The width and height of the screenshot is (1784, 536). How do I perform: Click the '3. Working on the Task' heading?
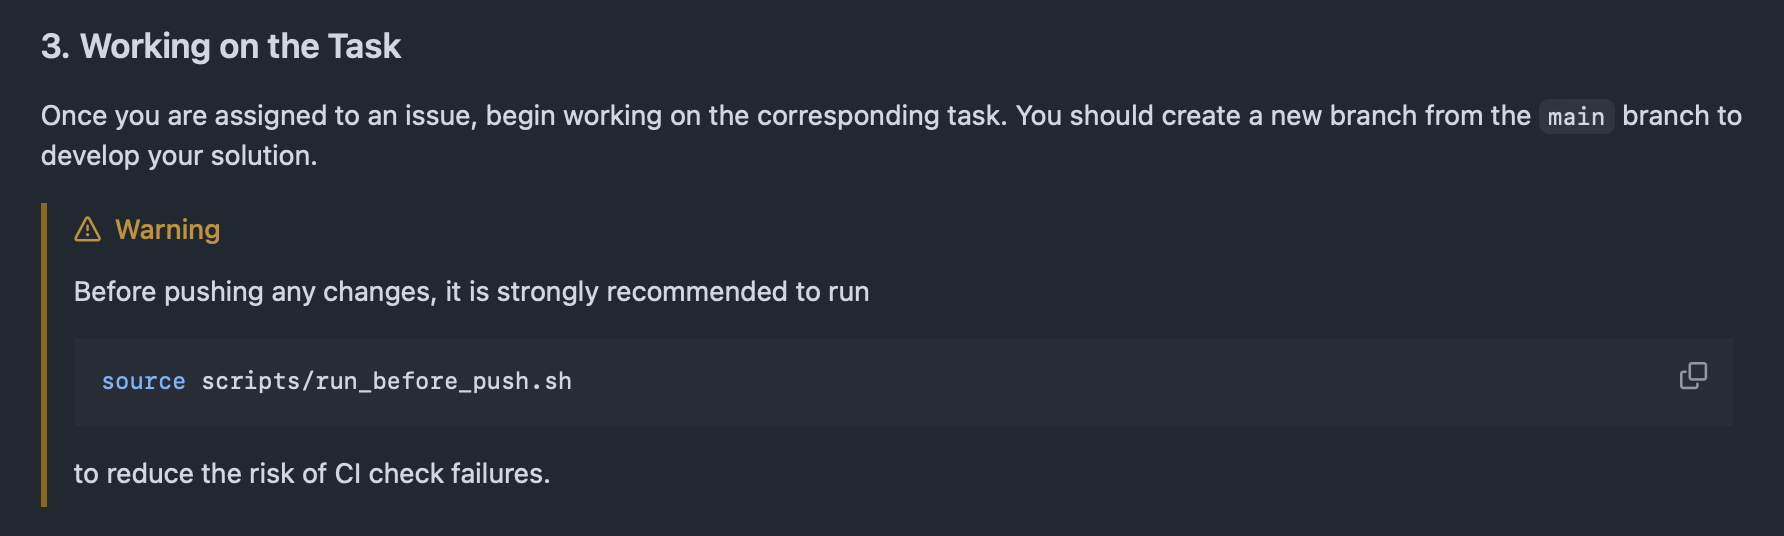pos(221,46)
